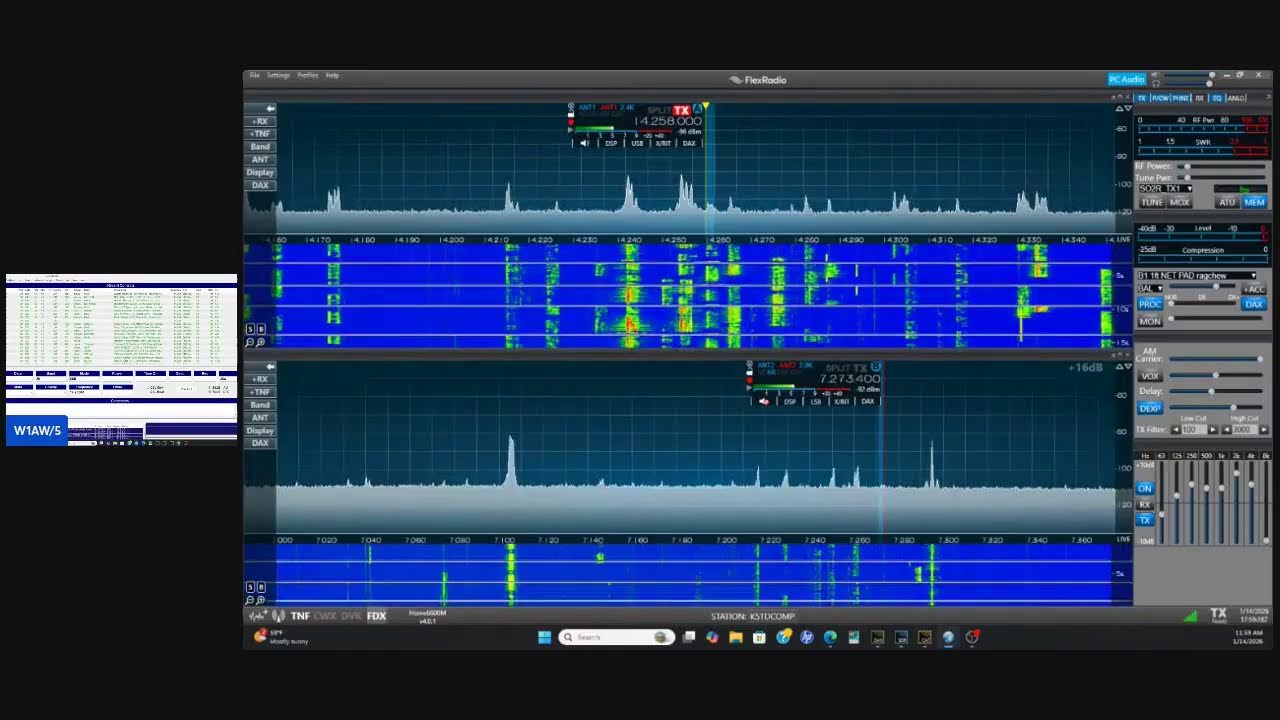Turn the equalizer ON button off

(x=1145, y=488)
